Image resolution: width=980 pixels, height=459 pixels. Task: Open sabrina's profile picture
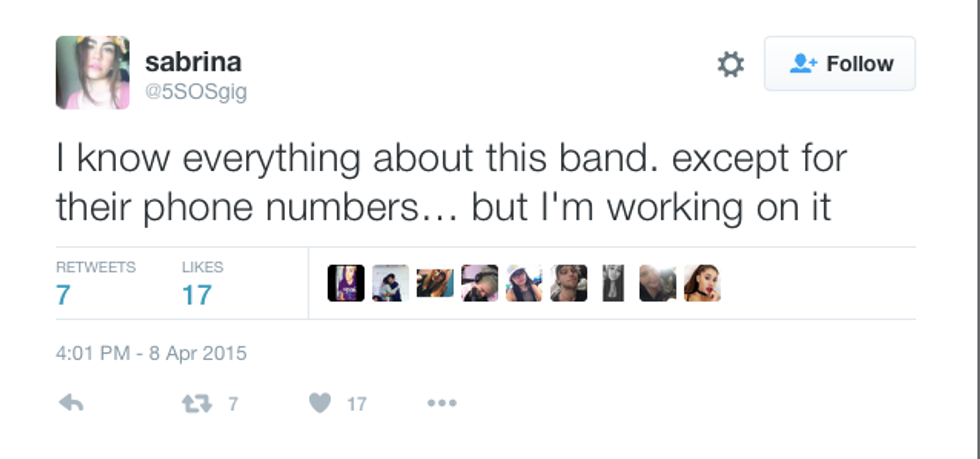[x=92, y=72]
